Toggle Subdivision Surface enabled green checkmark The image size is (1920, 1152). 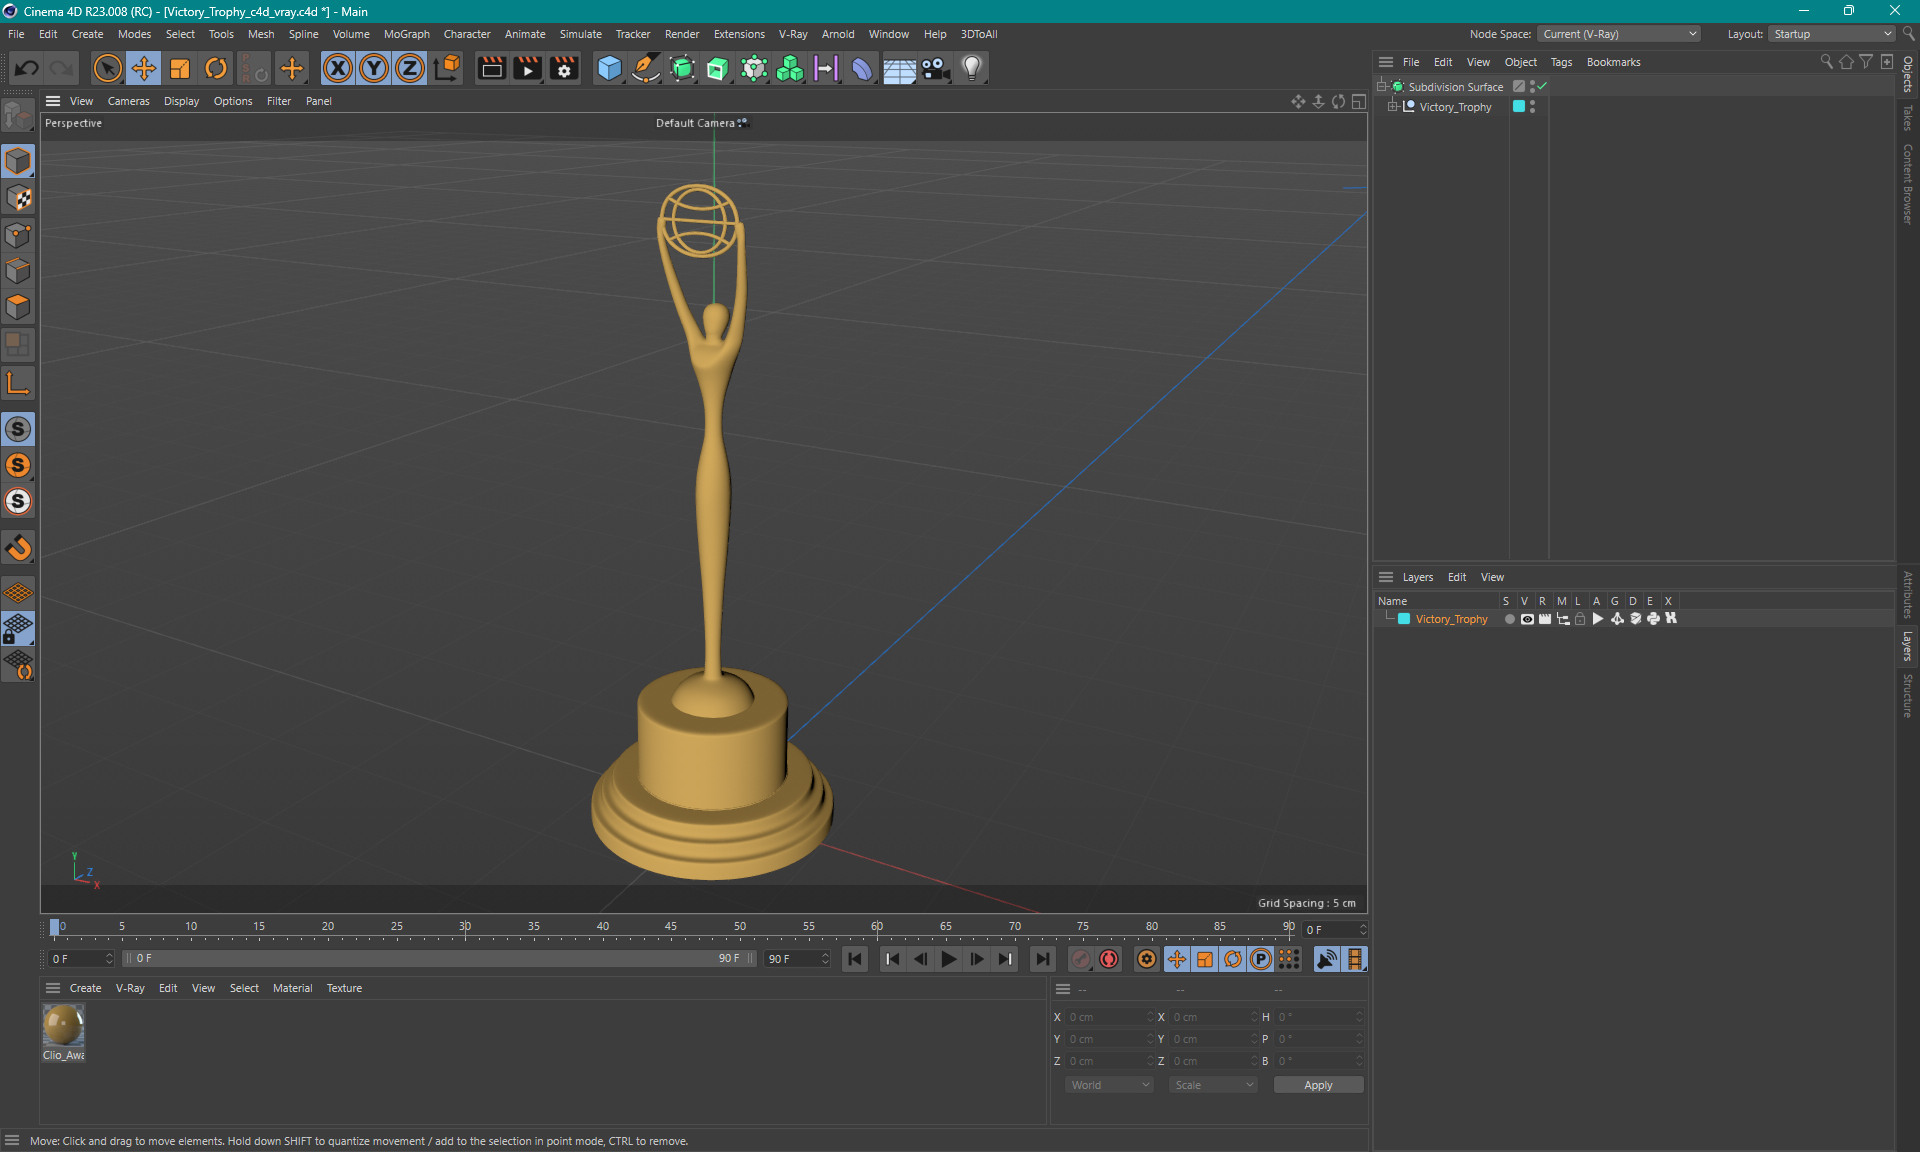(x=1543, y=86)
